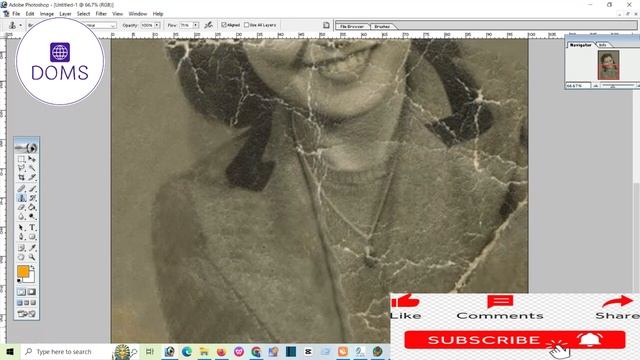Screen dimensions: 640x360
Task: Open the Window menu
Action: pyautogui.click(x=138, y=14)
